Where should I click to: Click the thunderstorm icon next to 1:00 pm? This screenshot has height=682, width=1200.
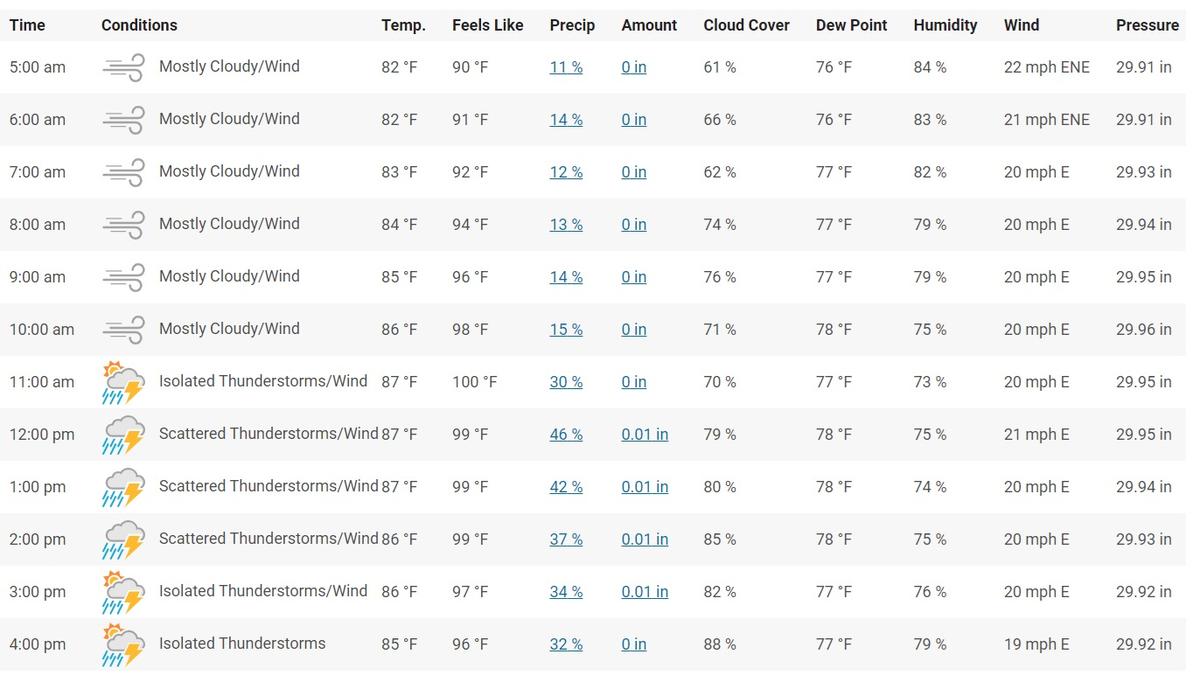123,486
